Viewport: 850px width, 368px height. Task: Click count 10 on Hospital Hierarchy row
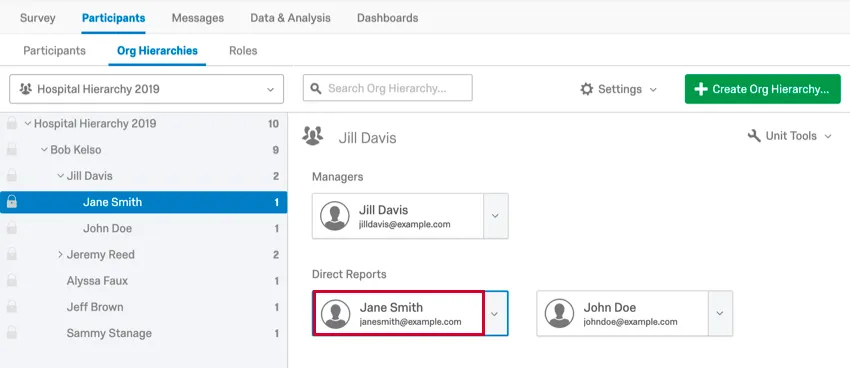[273, 124]
